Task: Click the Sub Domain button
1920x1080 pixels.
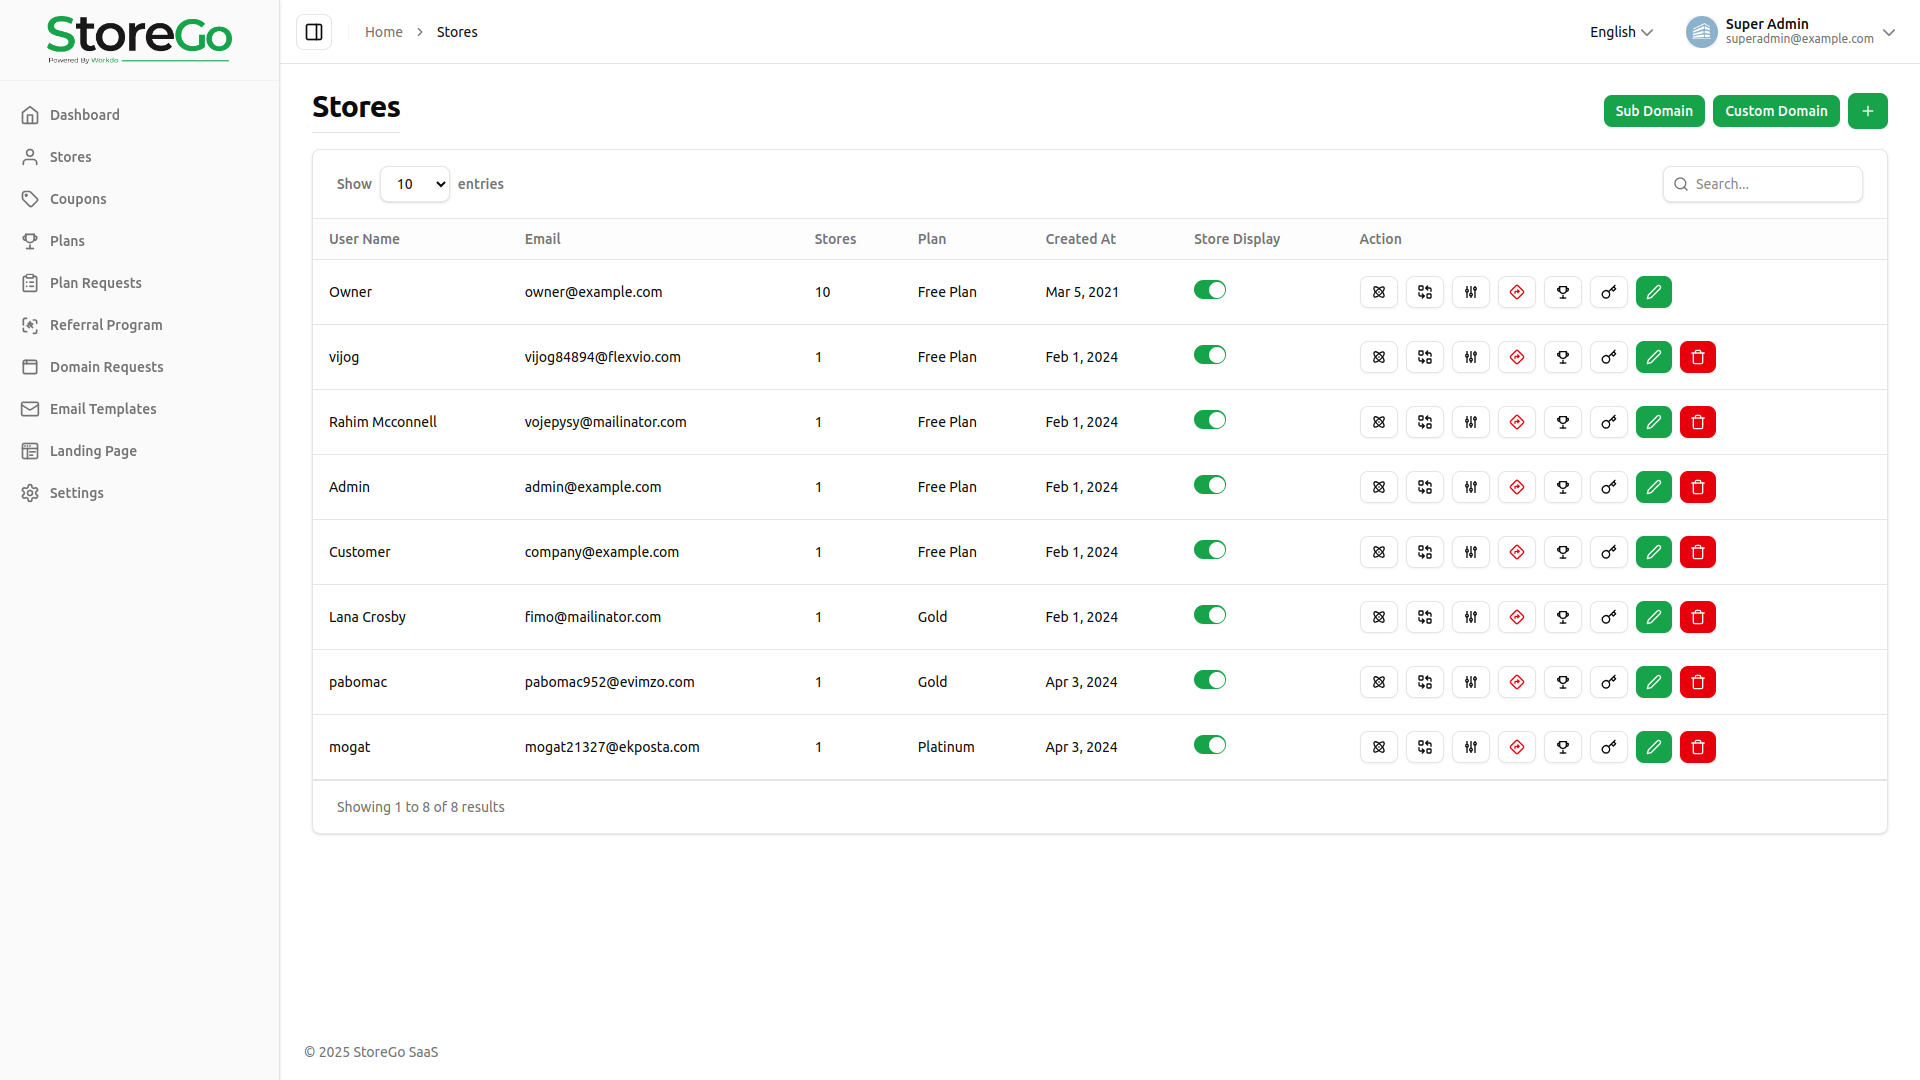Action: coord(1653,111)
